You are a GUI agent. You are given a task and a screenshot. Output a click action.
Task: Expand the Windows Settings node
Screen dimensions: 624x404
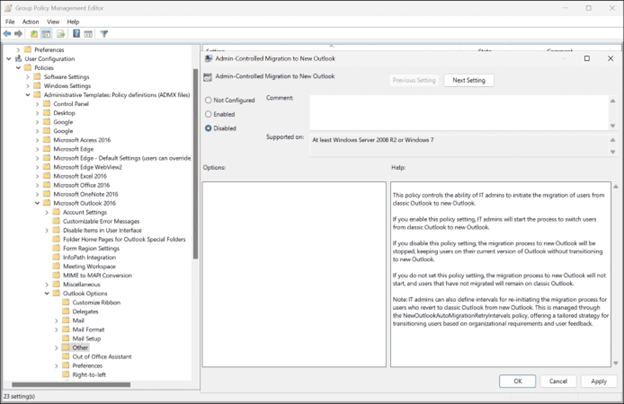[28, 86]
